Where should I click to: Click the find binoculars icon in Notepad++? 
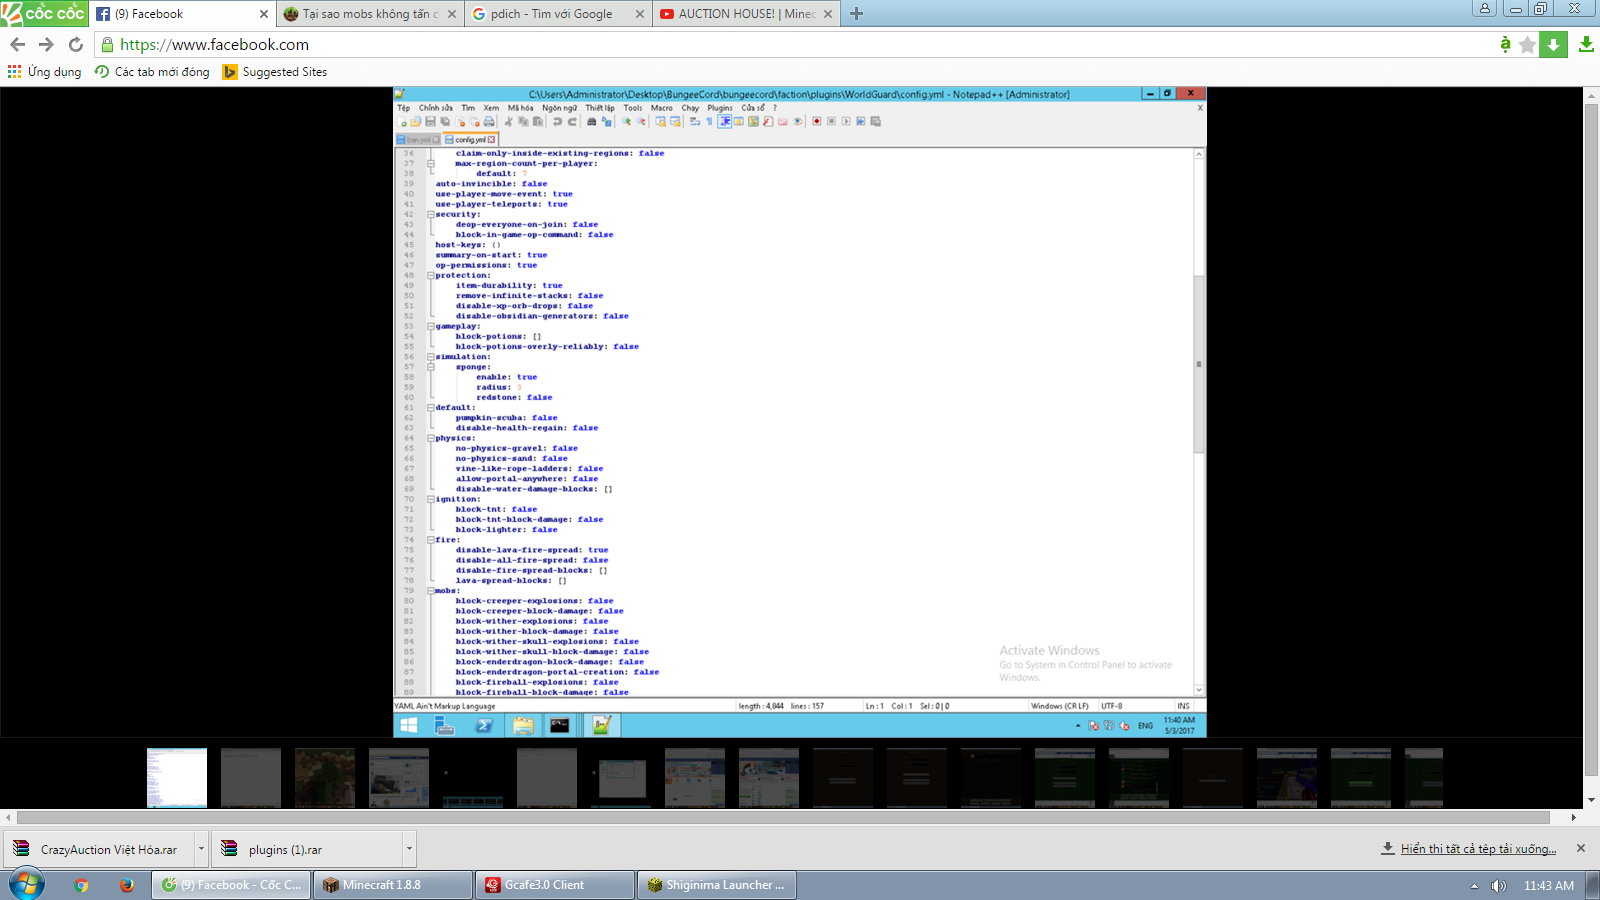point(591,122)
